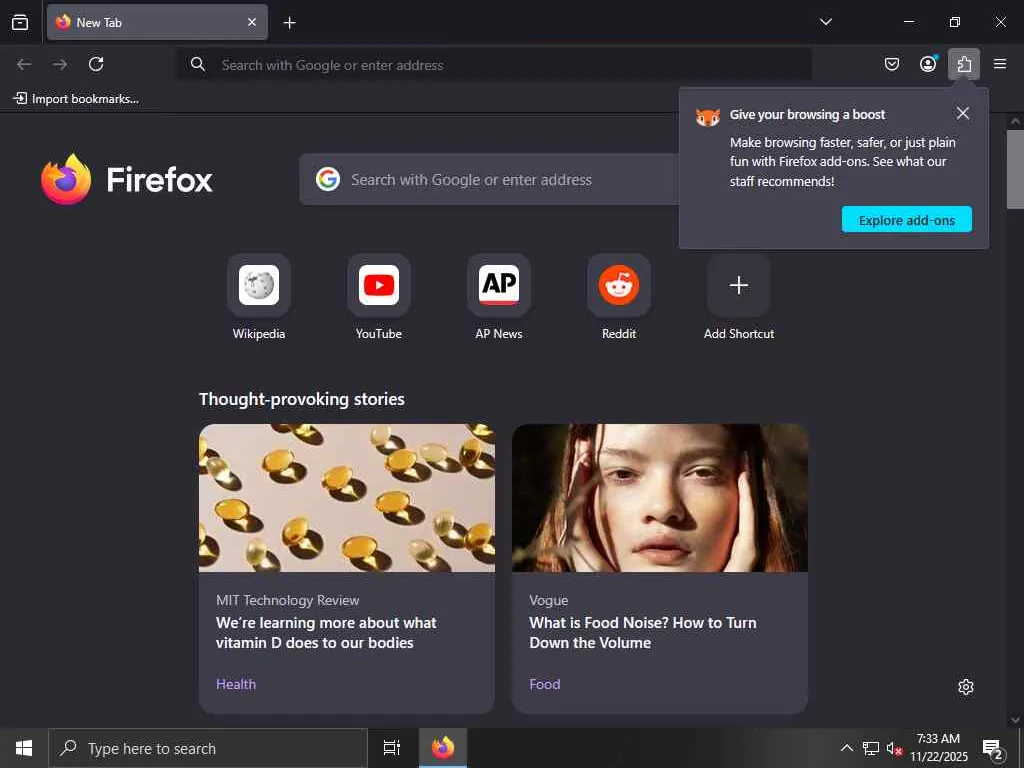Open Task View on the taskbar
The height and width of the screenshot is (768, 1024).
(392, 748)
